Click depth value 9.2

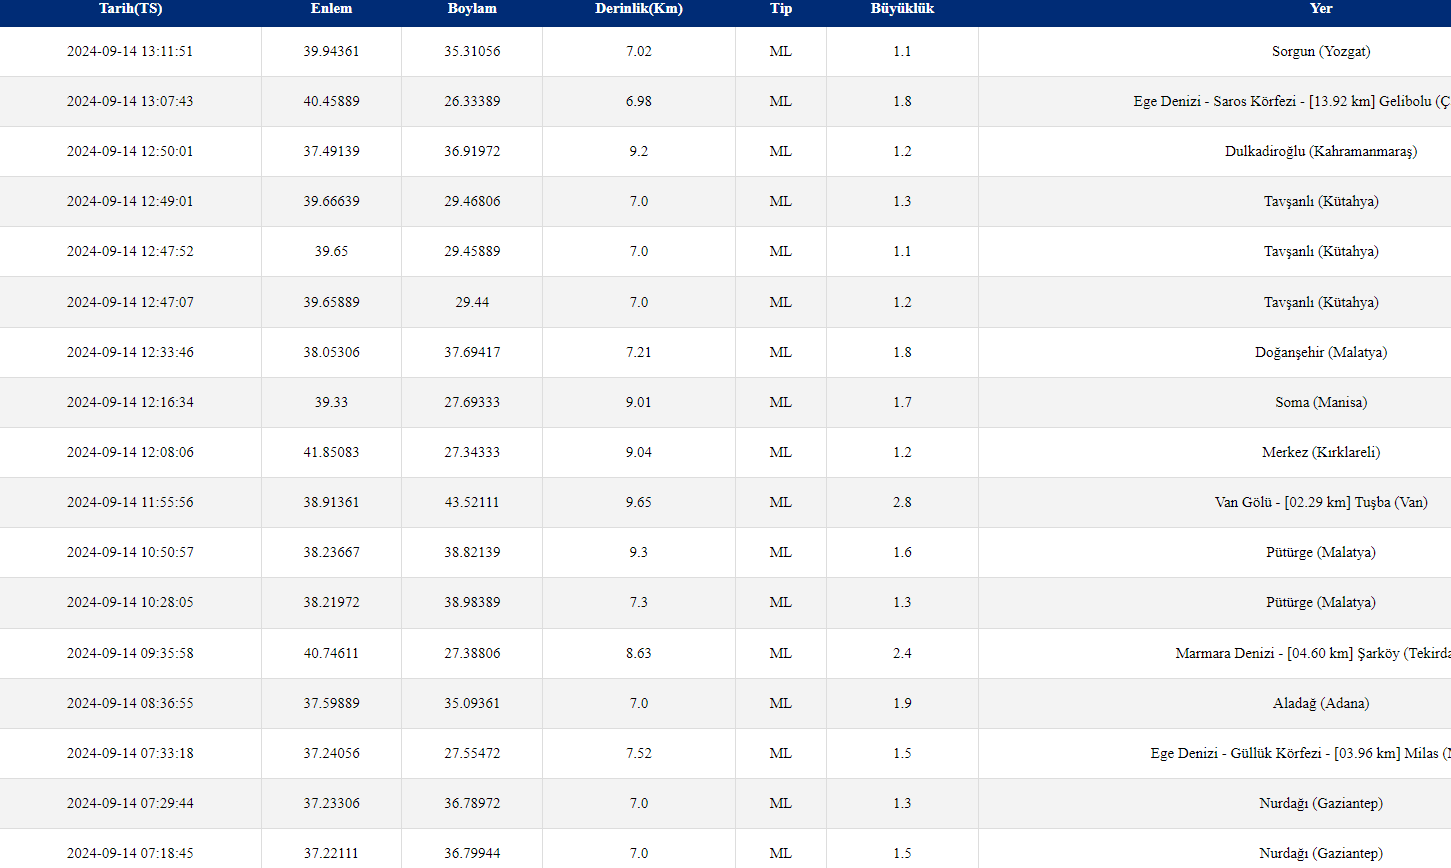(x=639, y=151)
